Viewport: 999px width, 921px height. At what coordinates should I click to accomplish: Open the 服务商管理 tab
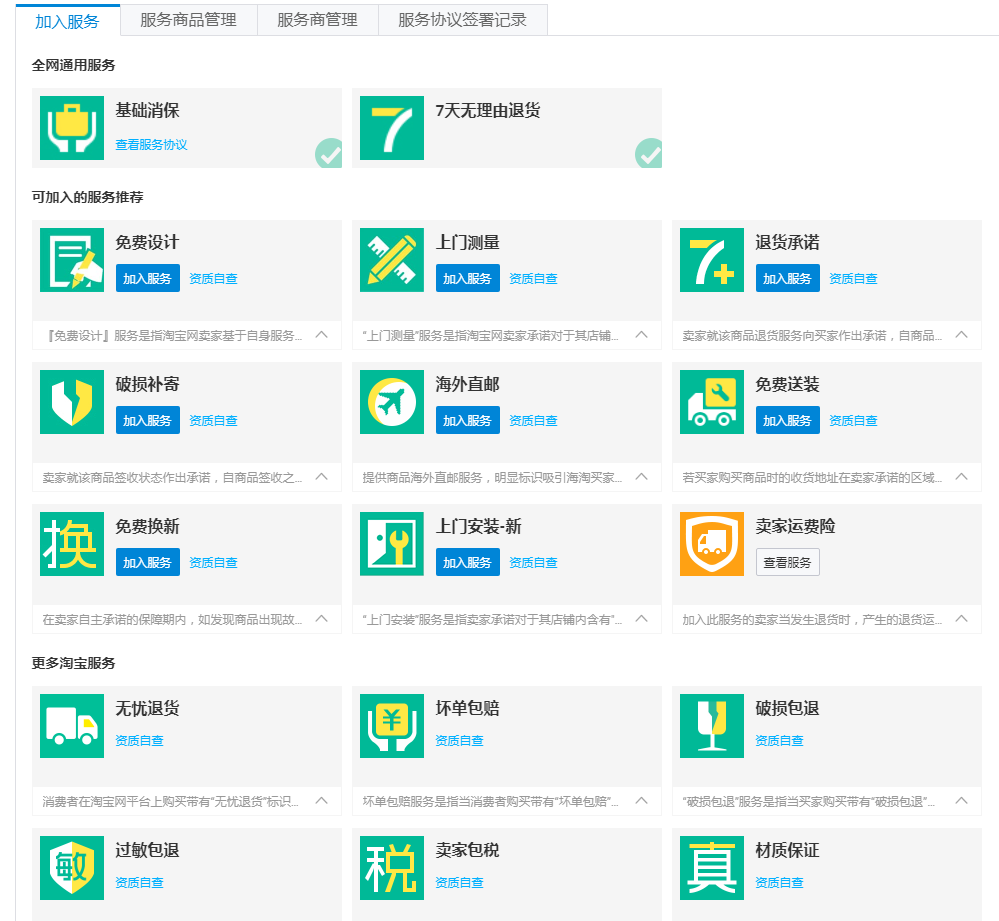(317, 20)
